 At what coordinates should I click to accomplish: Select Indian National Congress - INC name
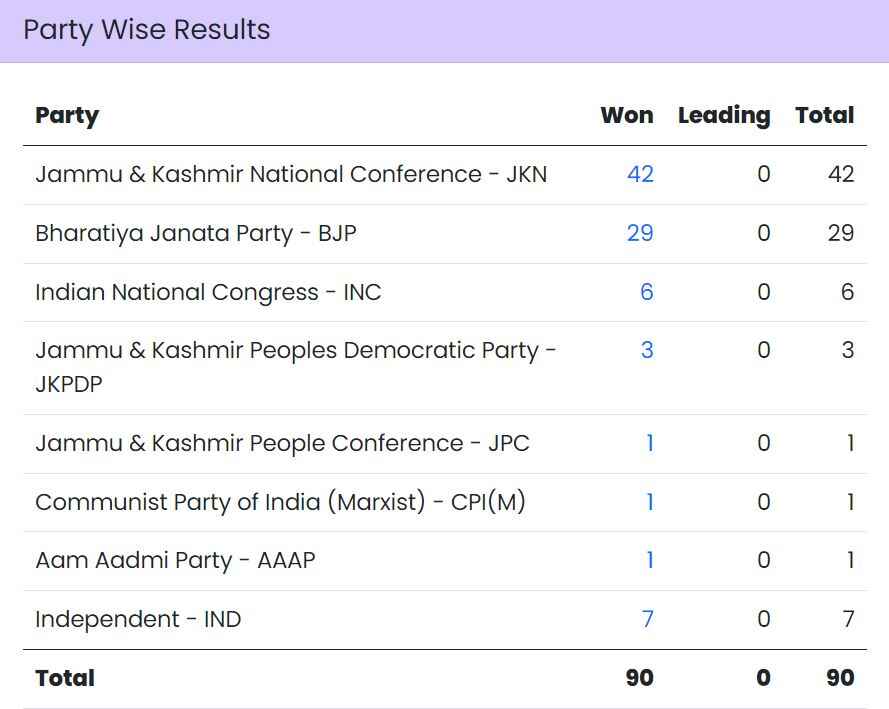pyautogui.click(x=208, y=292)
